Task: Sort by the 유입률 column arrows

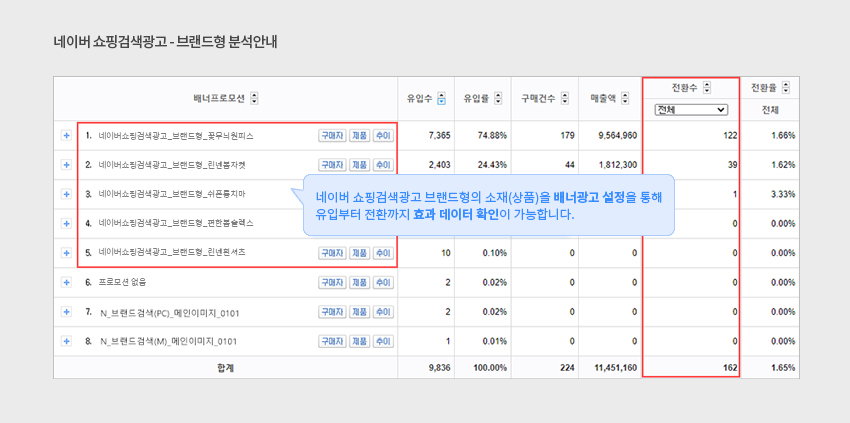Action: [498, 99]
